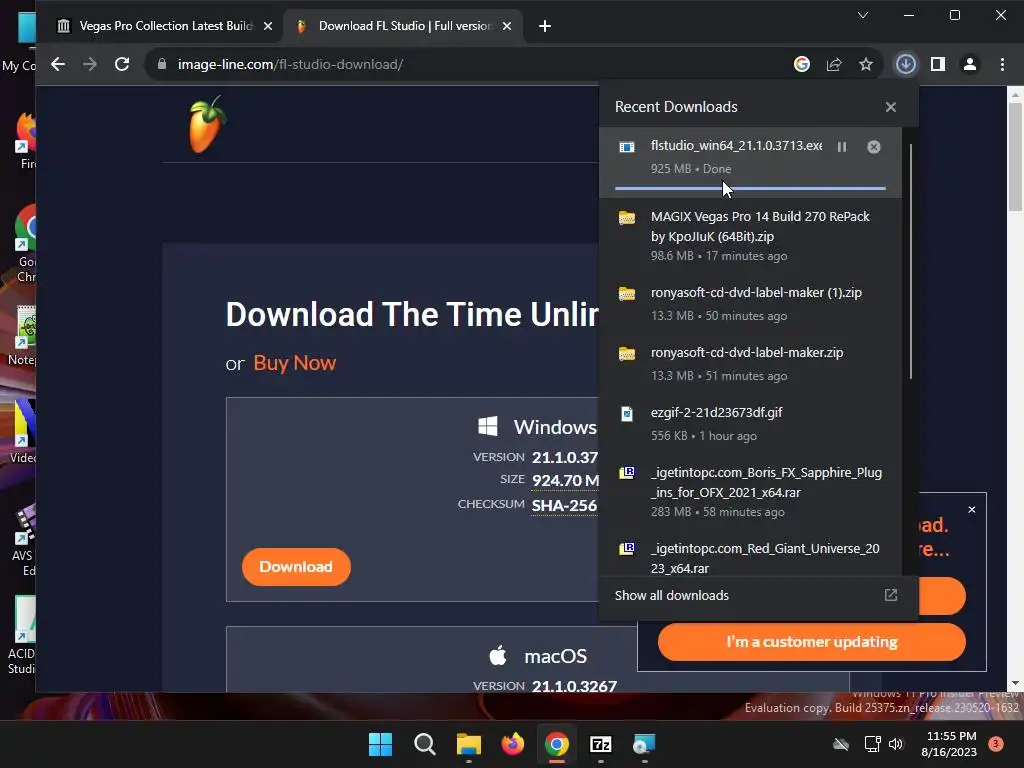Screen dimensions: 1024x768
Task: Open MAGIX Vegas Pro 14 zip download
Action: (750, 235)
